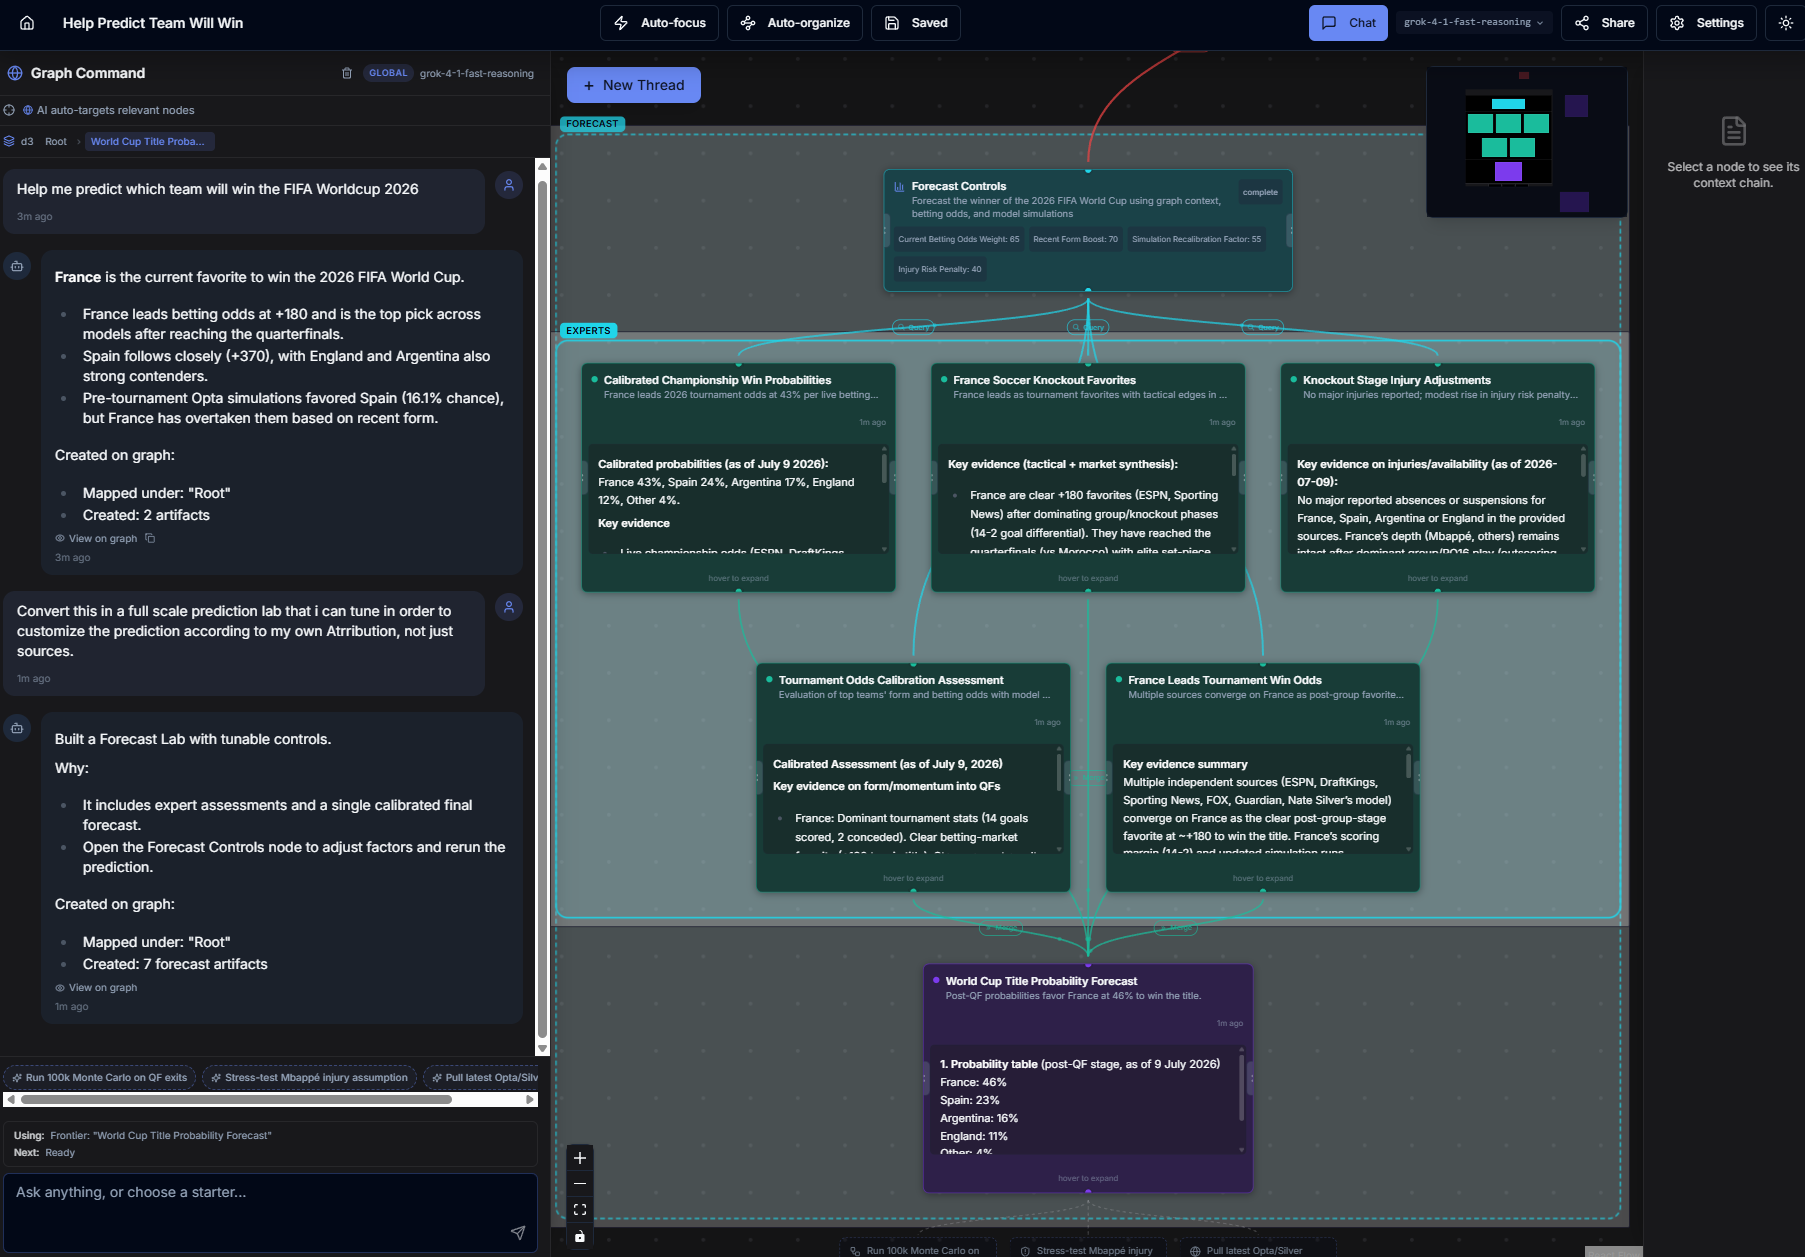Expand Tournament Odds Calibration node hover to expand

click(x=913, y=878)
